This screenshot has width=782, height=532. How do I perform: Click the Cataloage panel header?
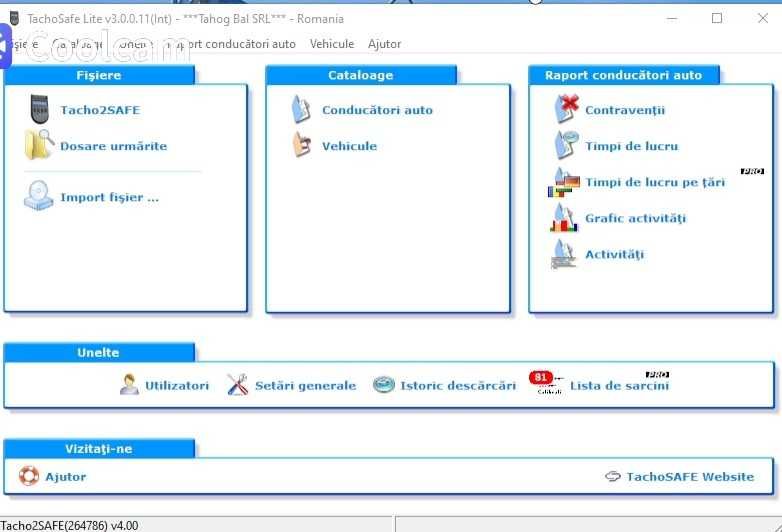[x=361, y=75]
